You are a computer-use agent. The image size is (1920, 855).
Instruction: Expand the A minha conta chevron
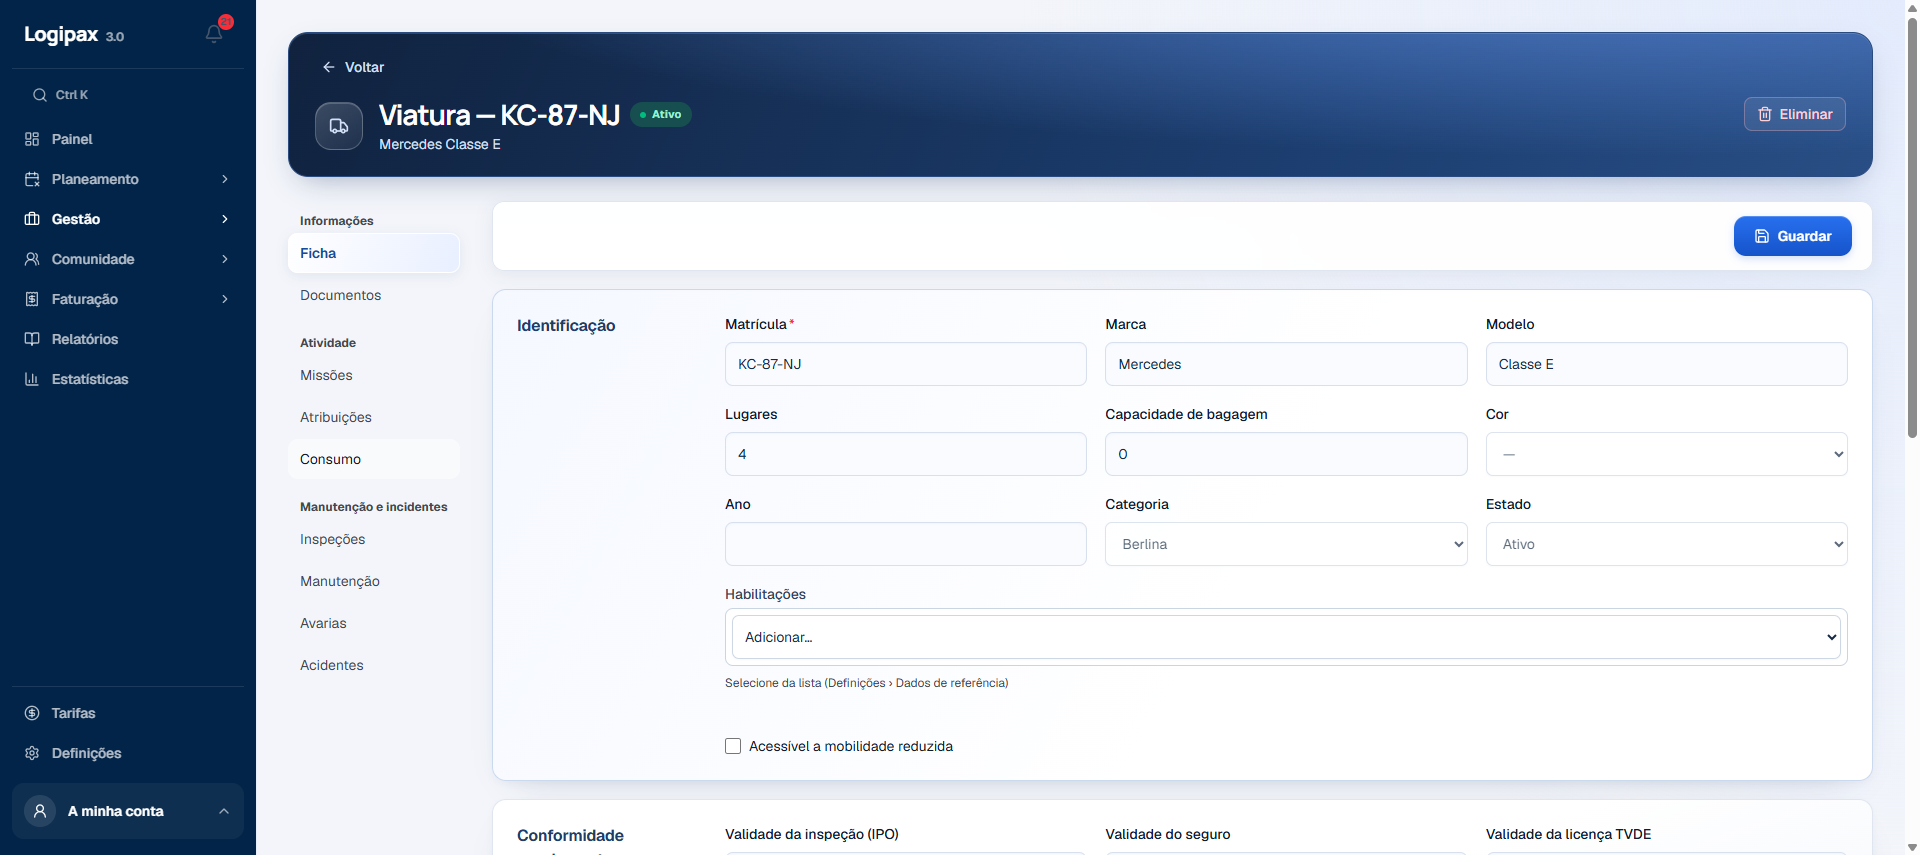224,811
